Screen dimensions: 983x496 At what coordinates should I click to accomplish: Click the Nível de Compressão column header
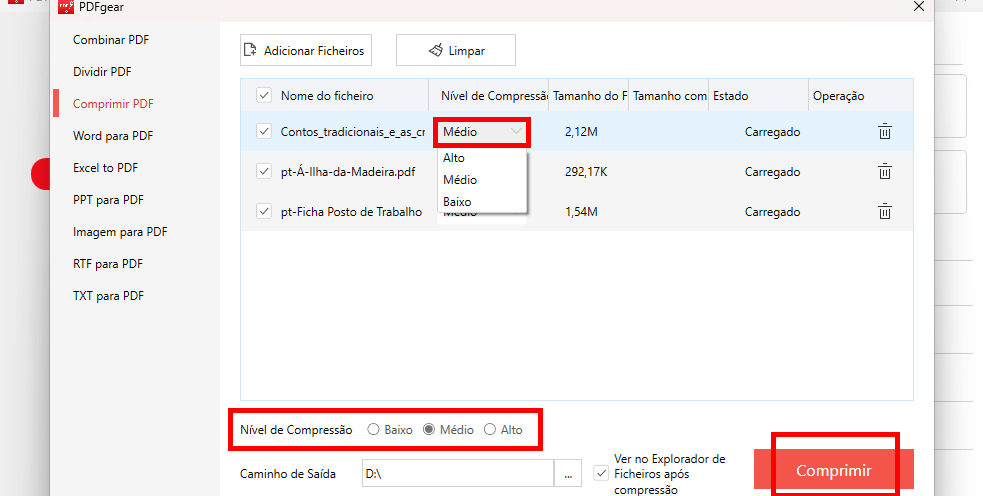494,96
